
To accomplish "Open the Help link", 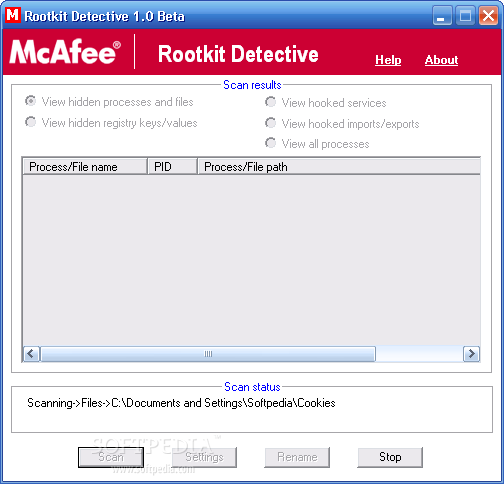I will point(388,60).
